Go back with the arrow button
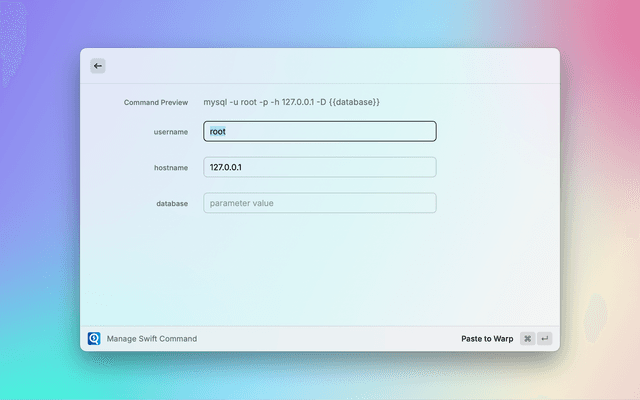The image size is (640, 400). [98, 66]
